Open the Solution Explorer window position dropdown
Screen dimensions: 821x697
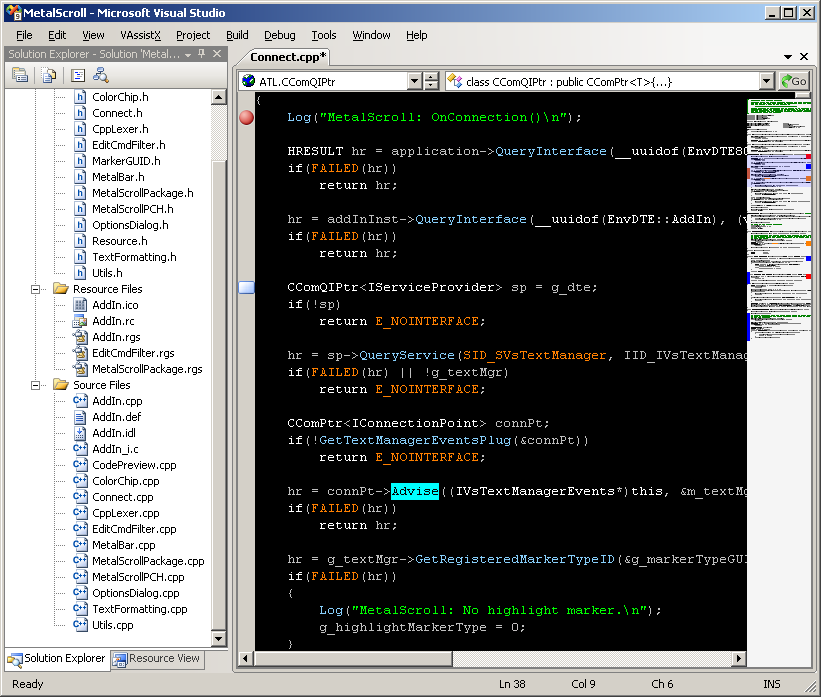point(188,54)
